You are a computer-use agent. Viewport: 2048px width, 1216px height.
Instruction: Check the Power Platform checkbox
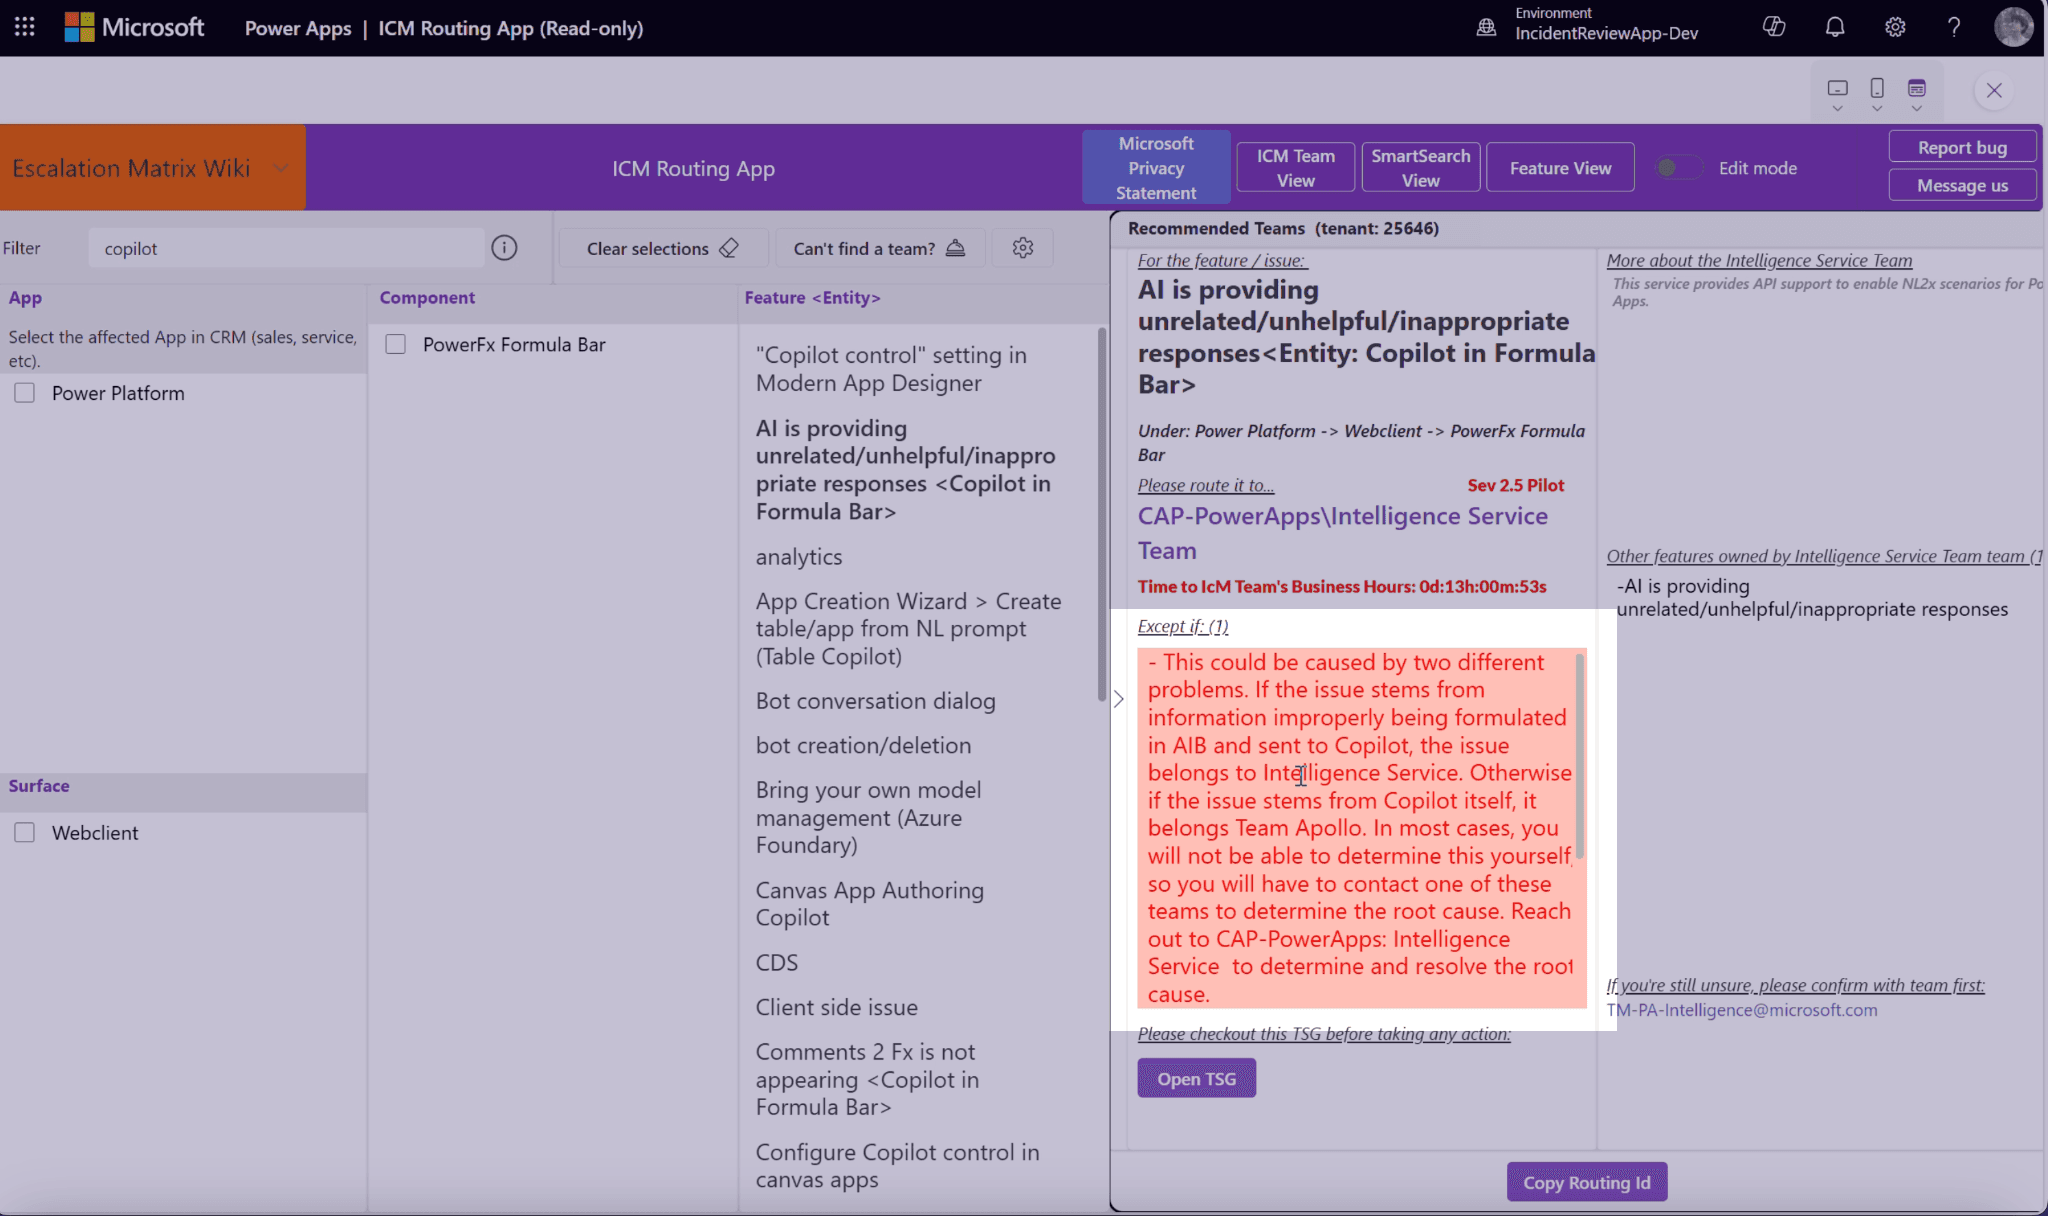coord(25,393)
